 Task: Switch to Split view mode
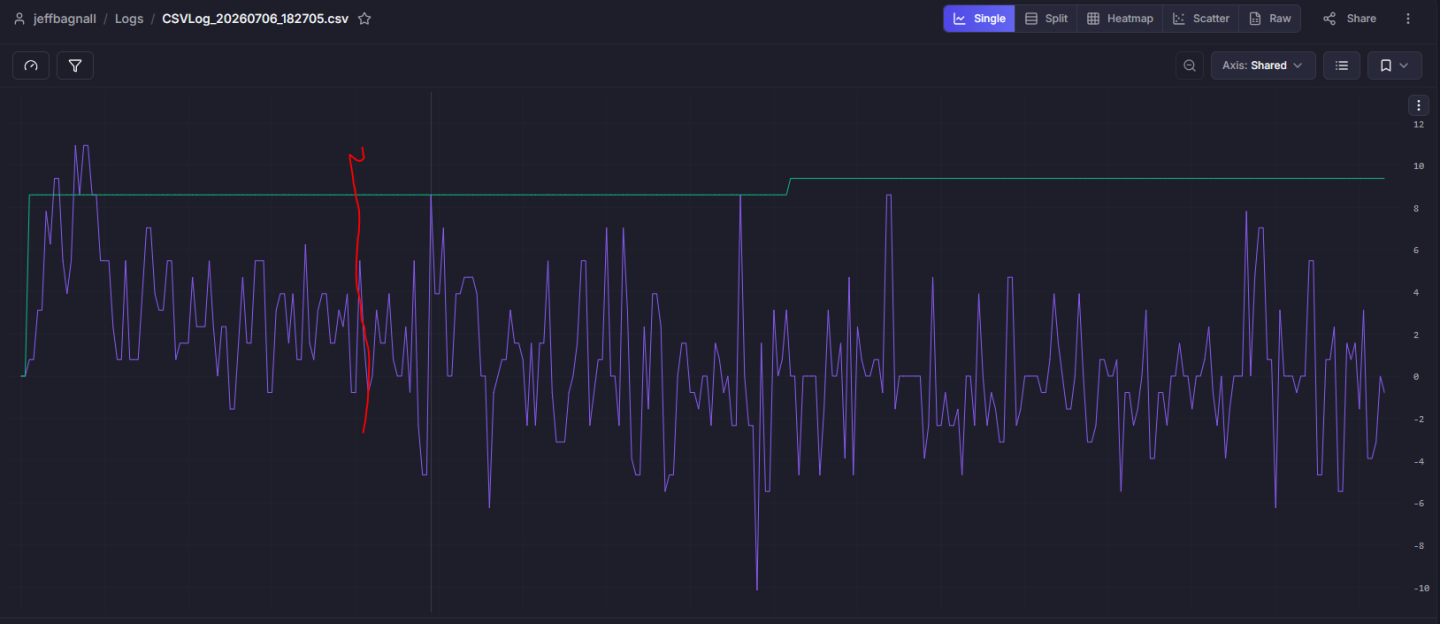[x=1046, y=19]
